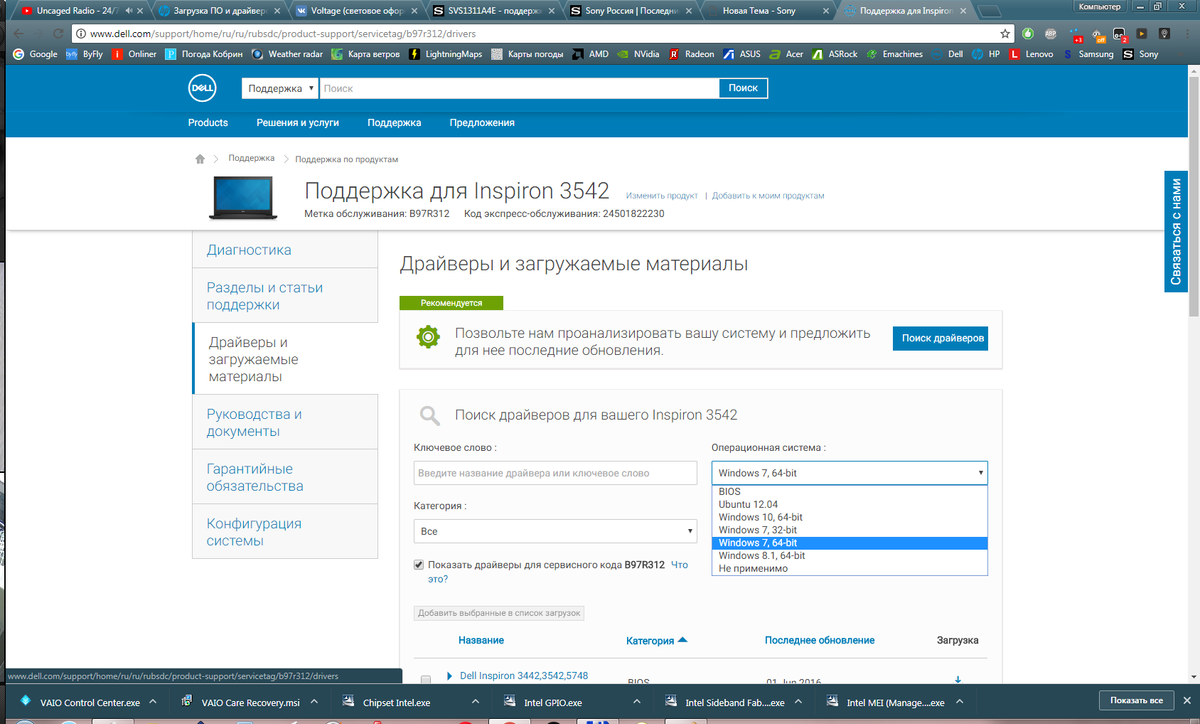This screenshot has height=724, width=1200.
Task: Click the download arrow for BIOS row
Action: (958, 680)
